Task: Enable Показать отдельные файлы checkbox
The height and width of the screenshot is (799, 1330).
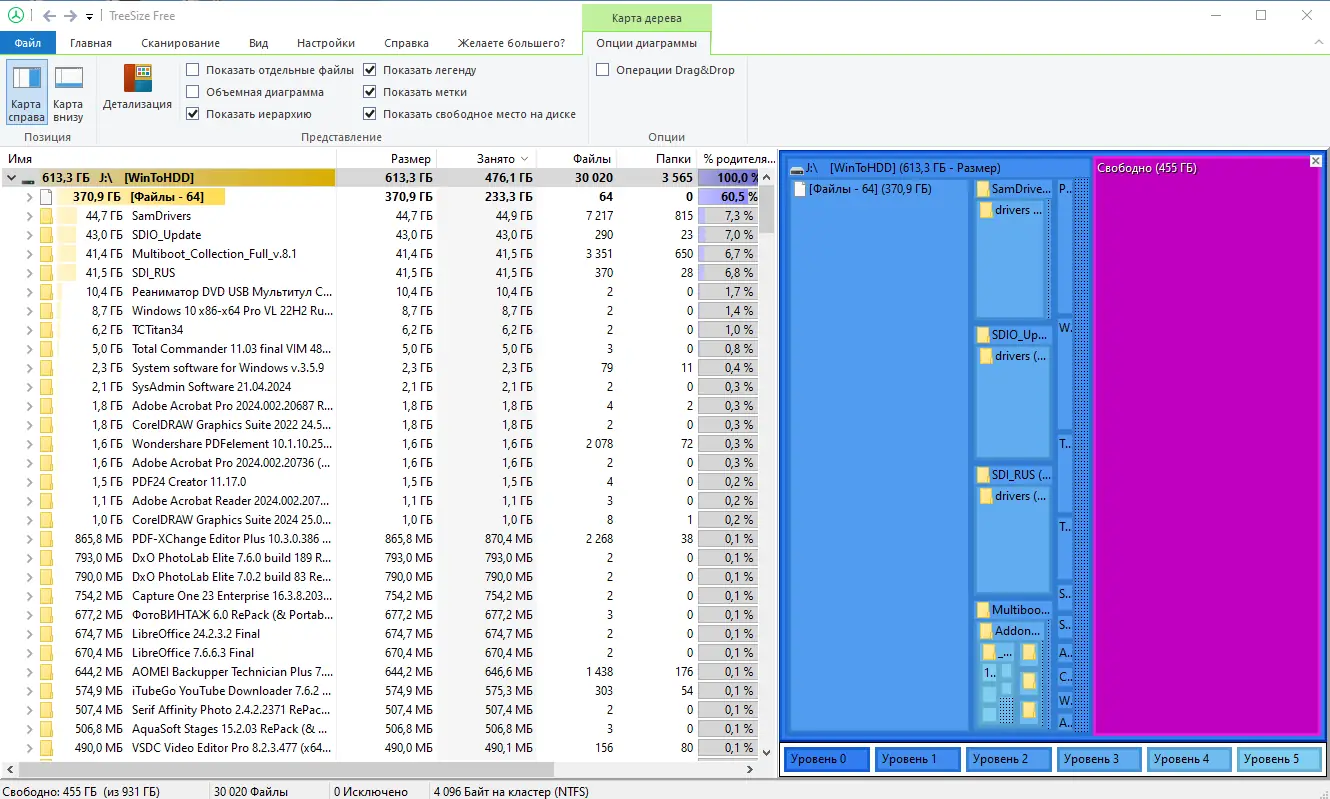Action: (x=193, y=70)
